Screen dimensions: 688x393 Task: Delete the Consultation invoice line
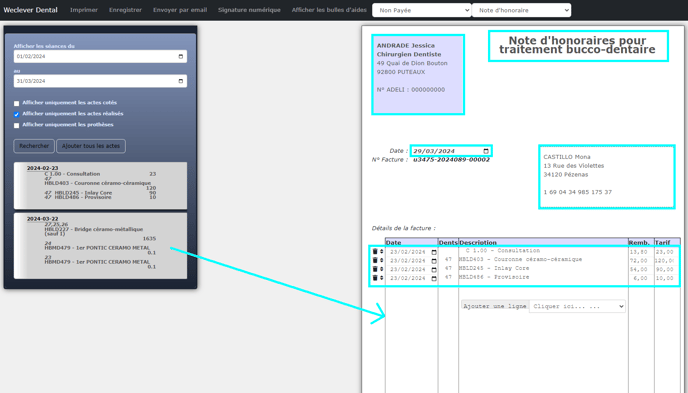tap(375, 251)
